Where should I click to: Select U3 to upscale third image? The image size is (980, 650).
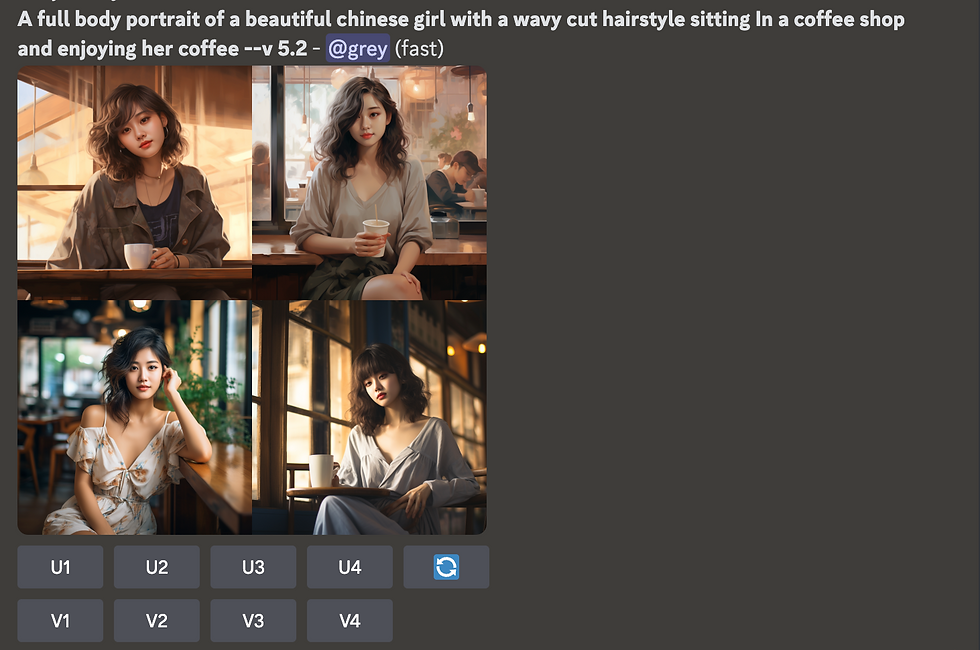(x=253, y=567)
